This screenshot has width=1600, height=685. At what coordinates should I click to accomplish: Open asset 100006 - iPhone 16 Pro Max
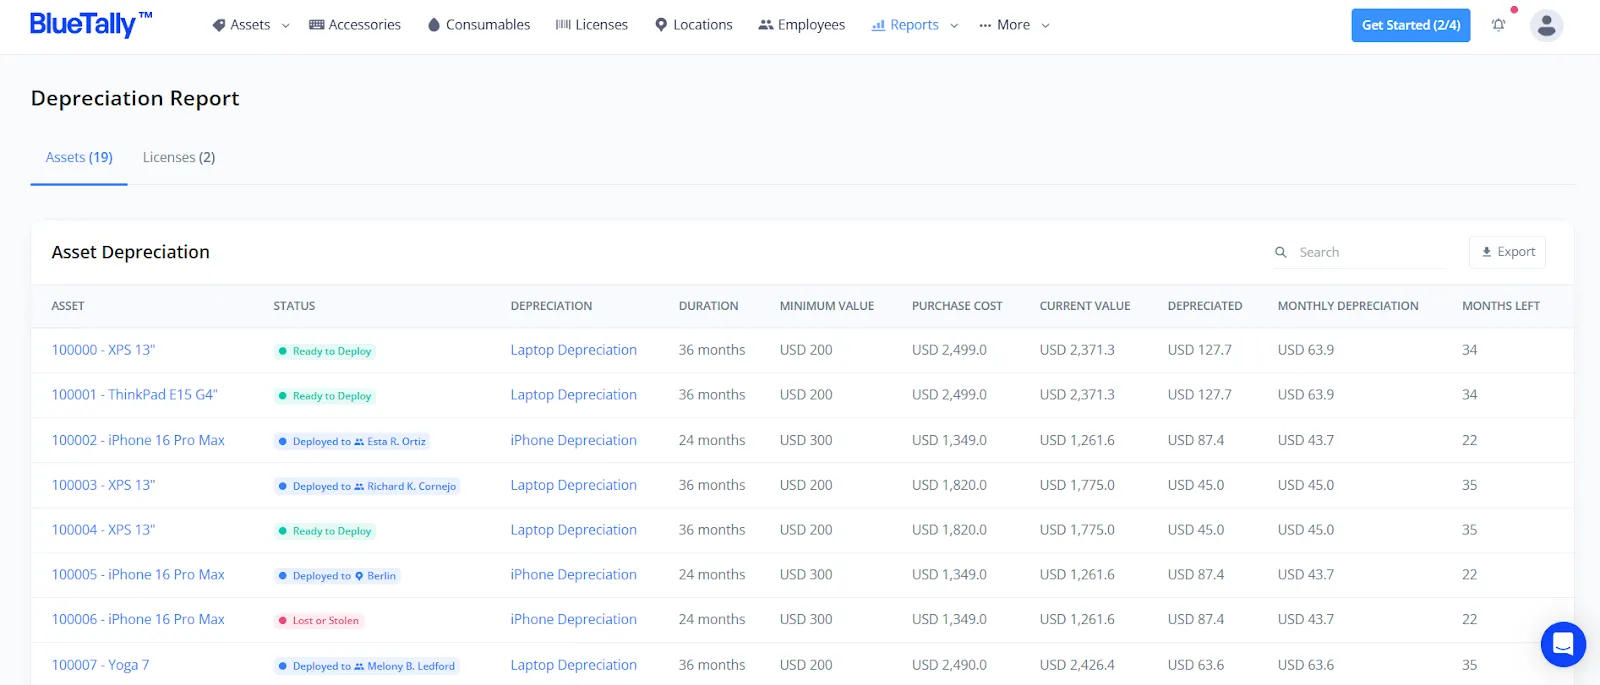[138, 620]
